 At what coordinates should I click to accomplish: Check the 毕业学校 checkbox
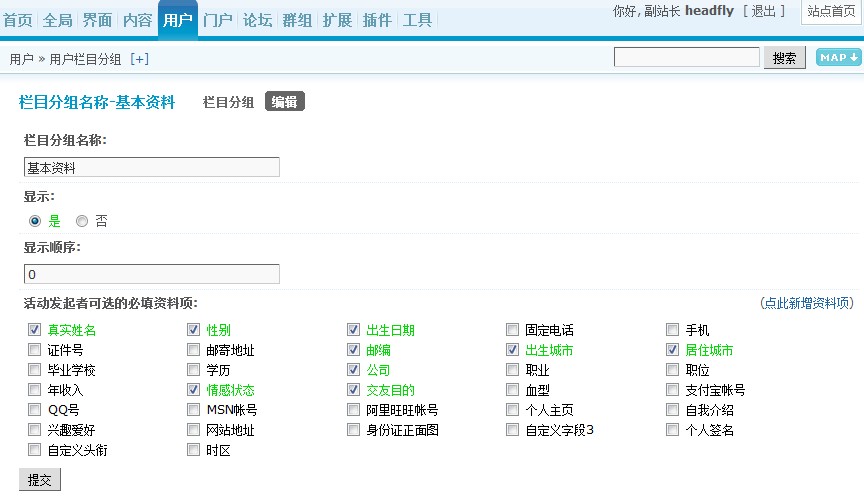pyautogui.click(x=34, y=369)
